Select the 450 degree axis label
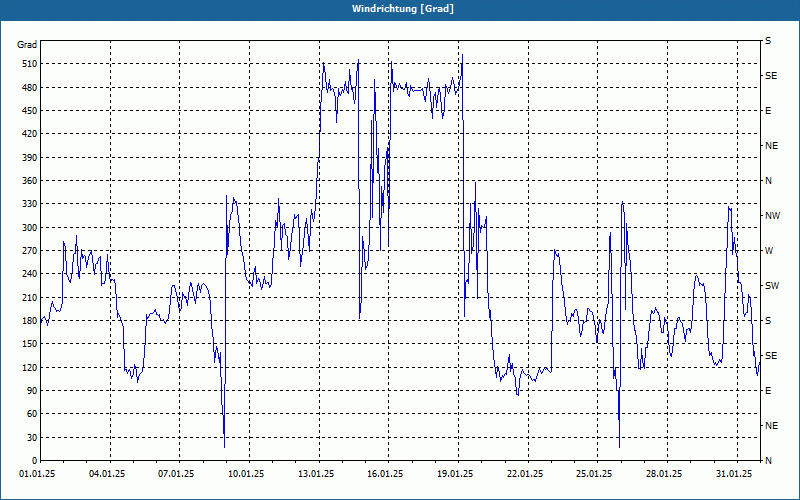 (x=30, y=111)
